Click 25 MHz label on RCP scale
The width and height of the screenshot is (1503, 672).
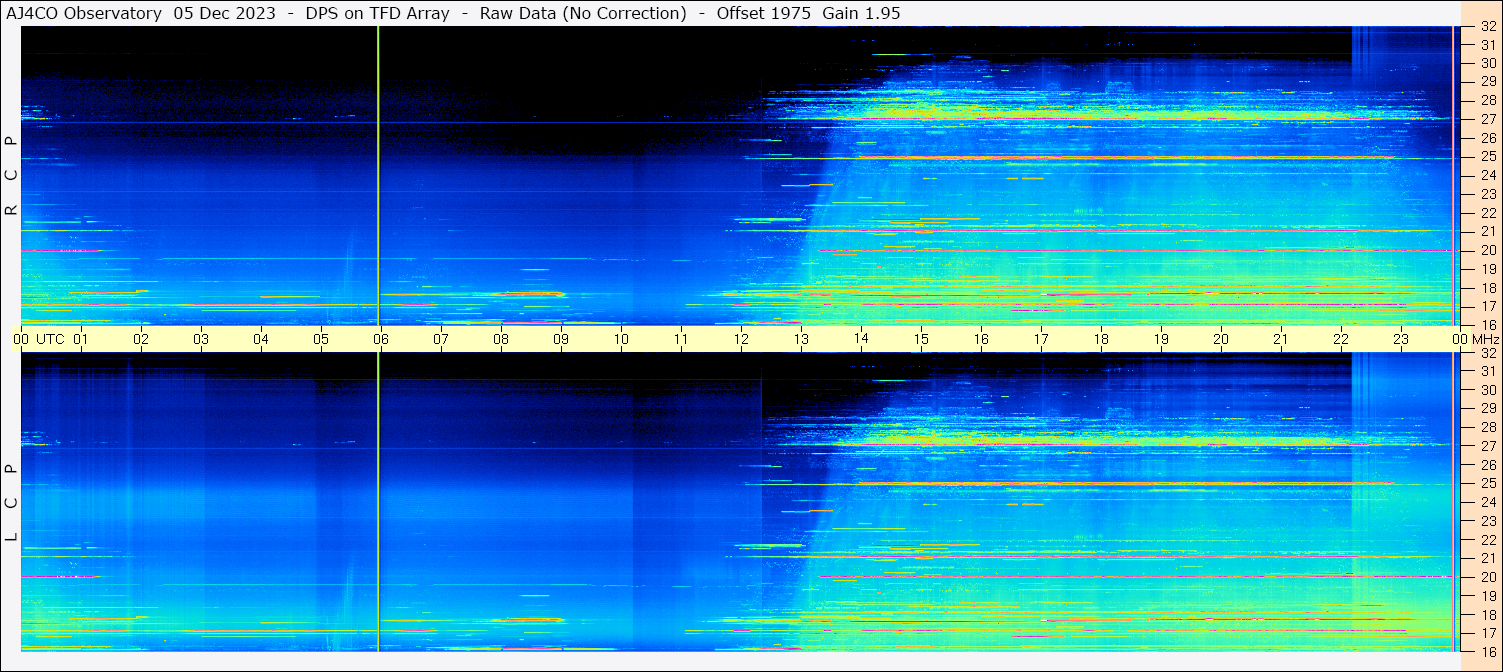coord(1487,156)
